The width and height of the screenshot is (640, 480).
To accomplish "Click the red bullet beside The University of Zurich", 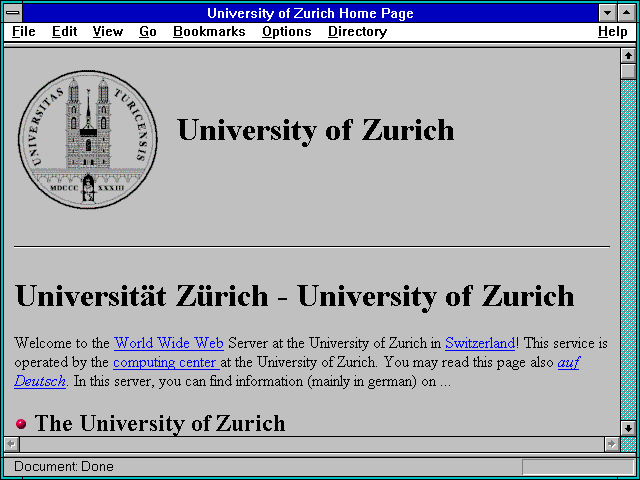I will coord(21,424).
